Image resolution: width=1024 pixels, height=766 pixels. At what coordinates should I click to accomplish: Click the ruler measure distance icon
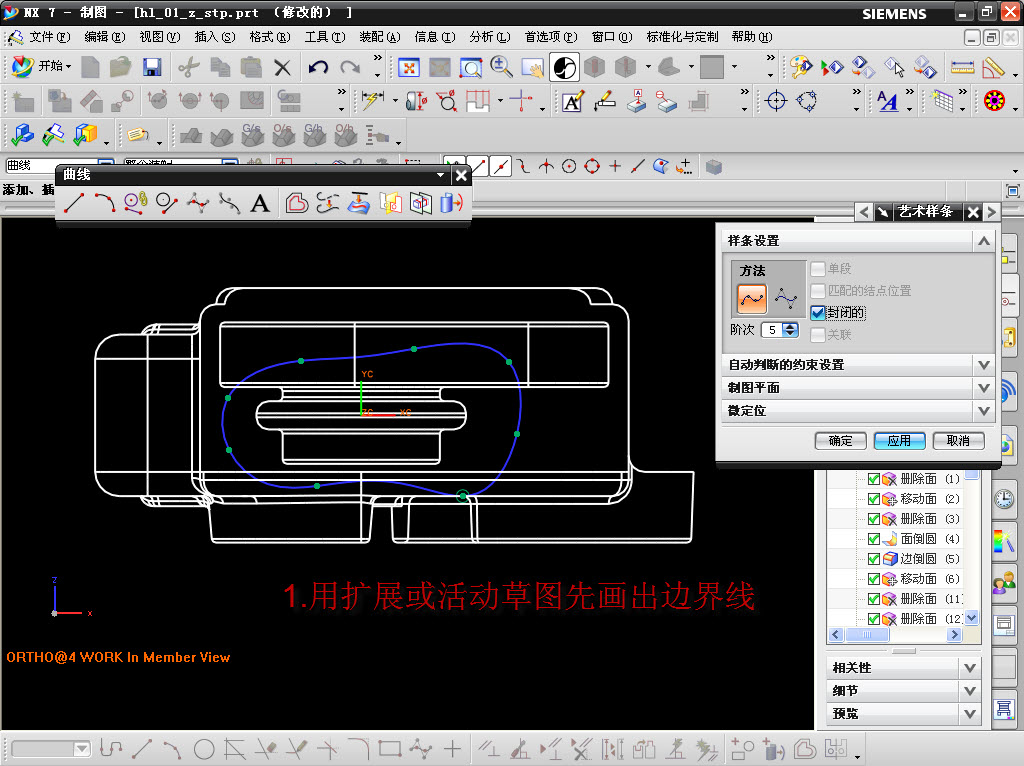[x=962, y=67]
